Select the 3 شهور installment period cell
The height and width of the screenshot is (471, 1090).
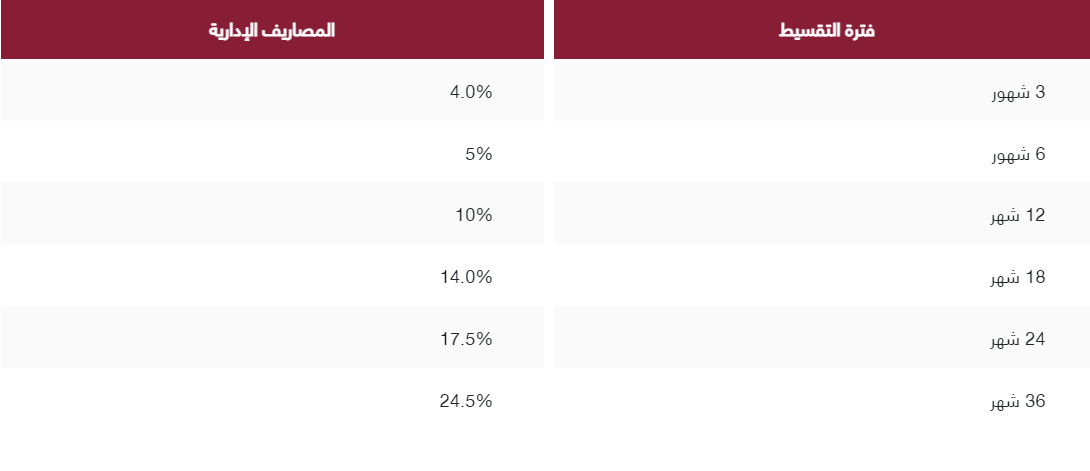click(x=1018, y=93)
